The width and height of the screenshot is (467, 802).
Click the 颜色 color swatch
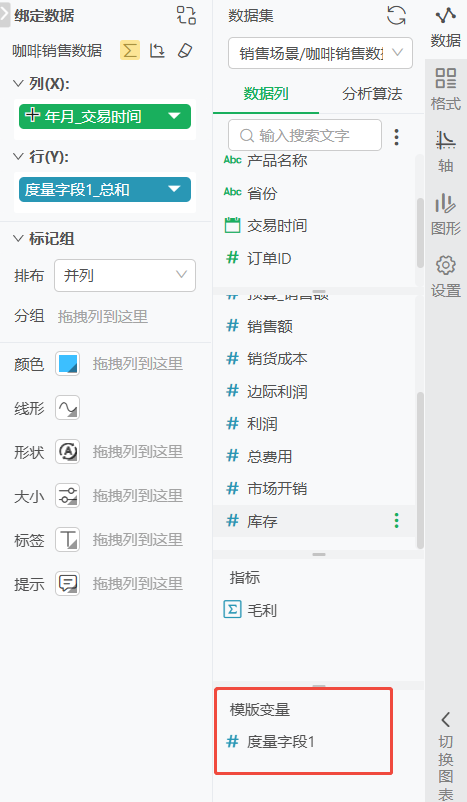point(68,364)
